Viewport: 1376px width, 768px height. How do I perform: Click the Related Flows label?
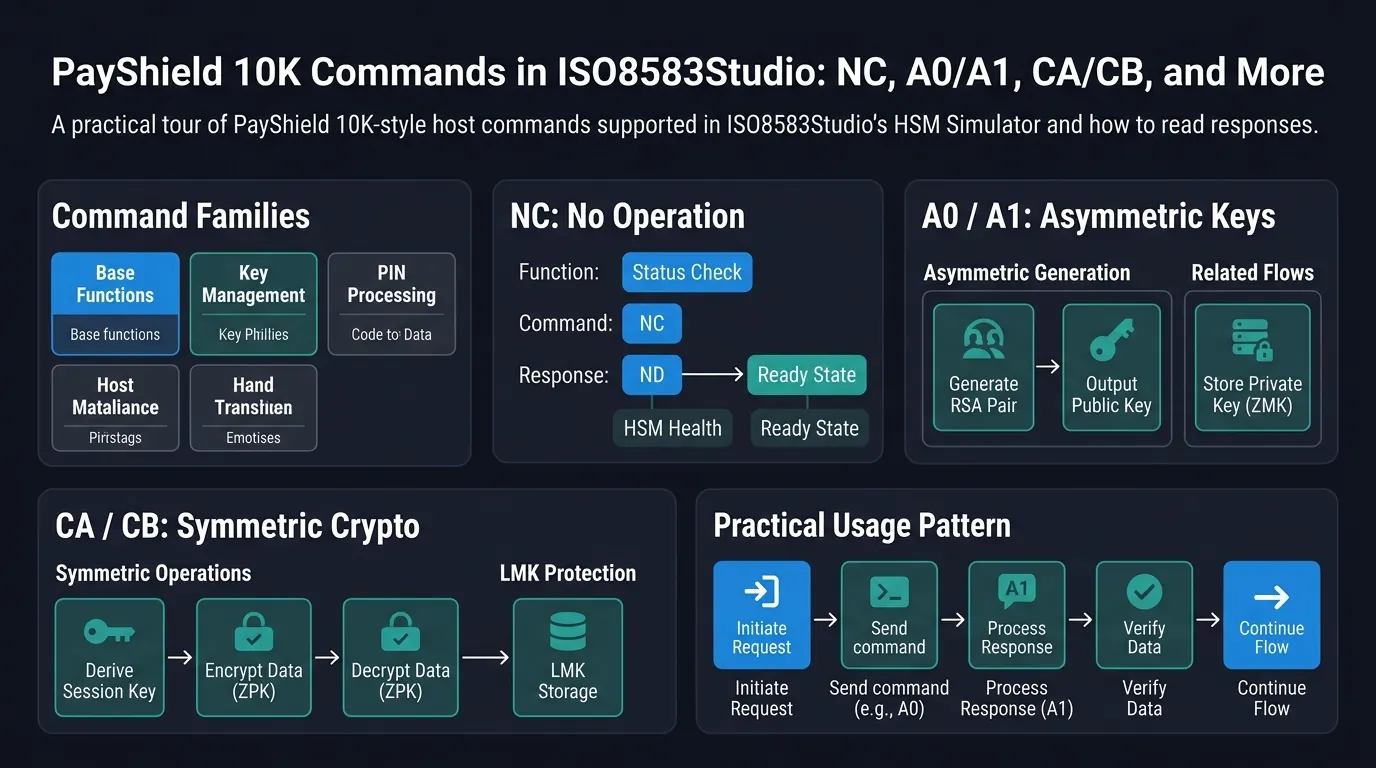[x=1253, y=273]
